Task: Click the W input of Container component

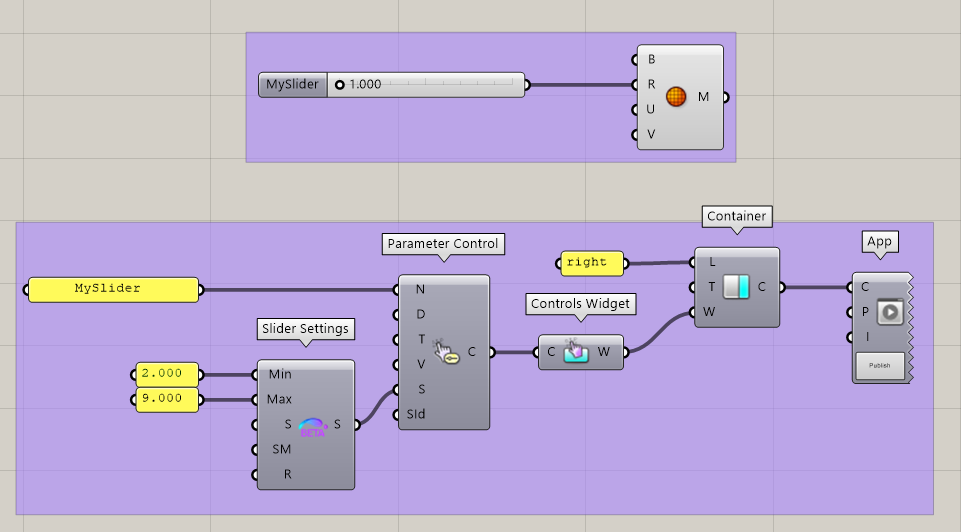Action: pos(709,312)
